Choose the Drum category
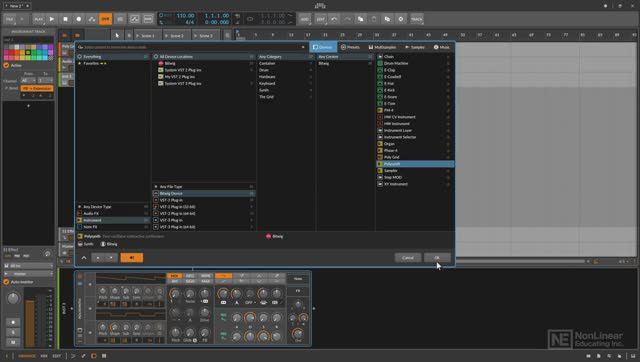 click(286, 70)
